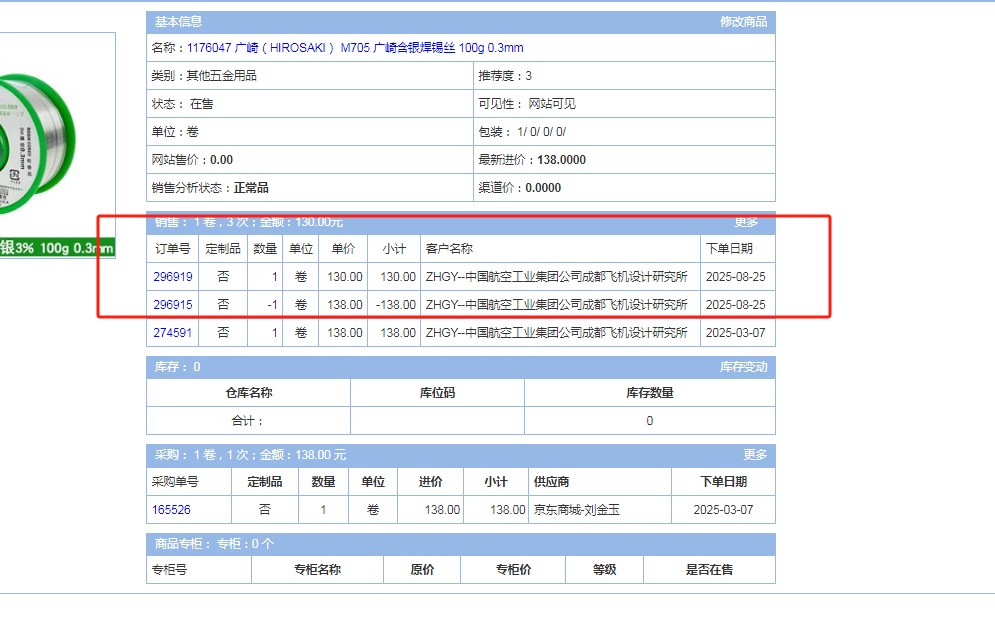
Task: Click the 等级 column header
Action: point(605,570)
